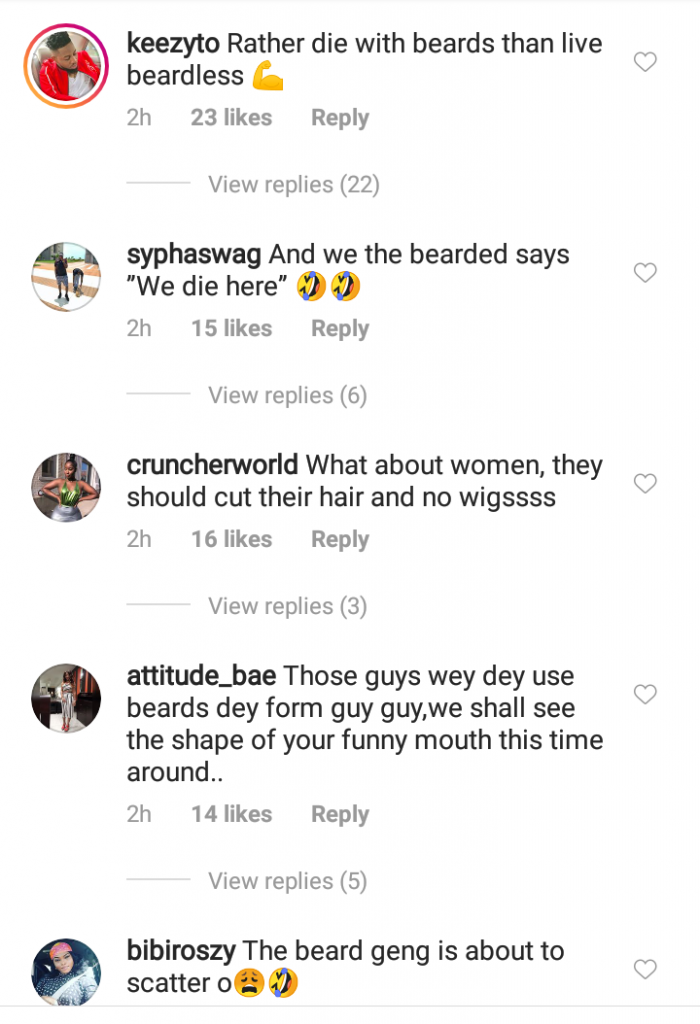Like bibiroszy's beard geng comment
700x1024 pixels.
pos(645,969)
